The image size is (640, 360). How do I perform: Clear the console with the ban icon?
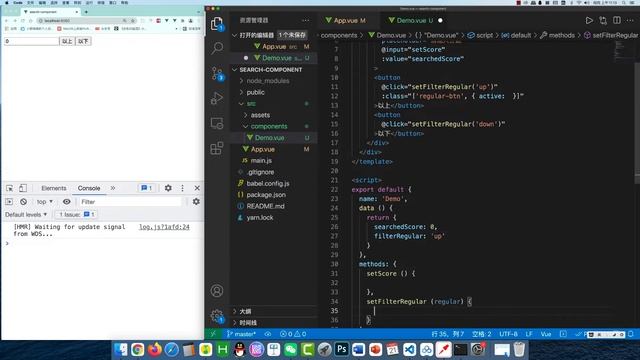coord(24,202)
